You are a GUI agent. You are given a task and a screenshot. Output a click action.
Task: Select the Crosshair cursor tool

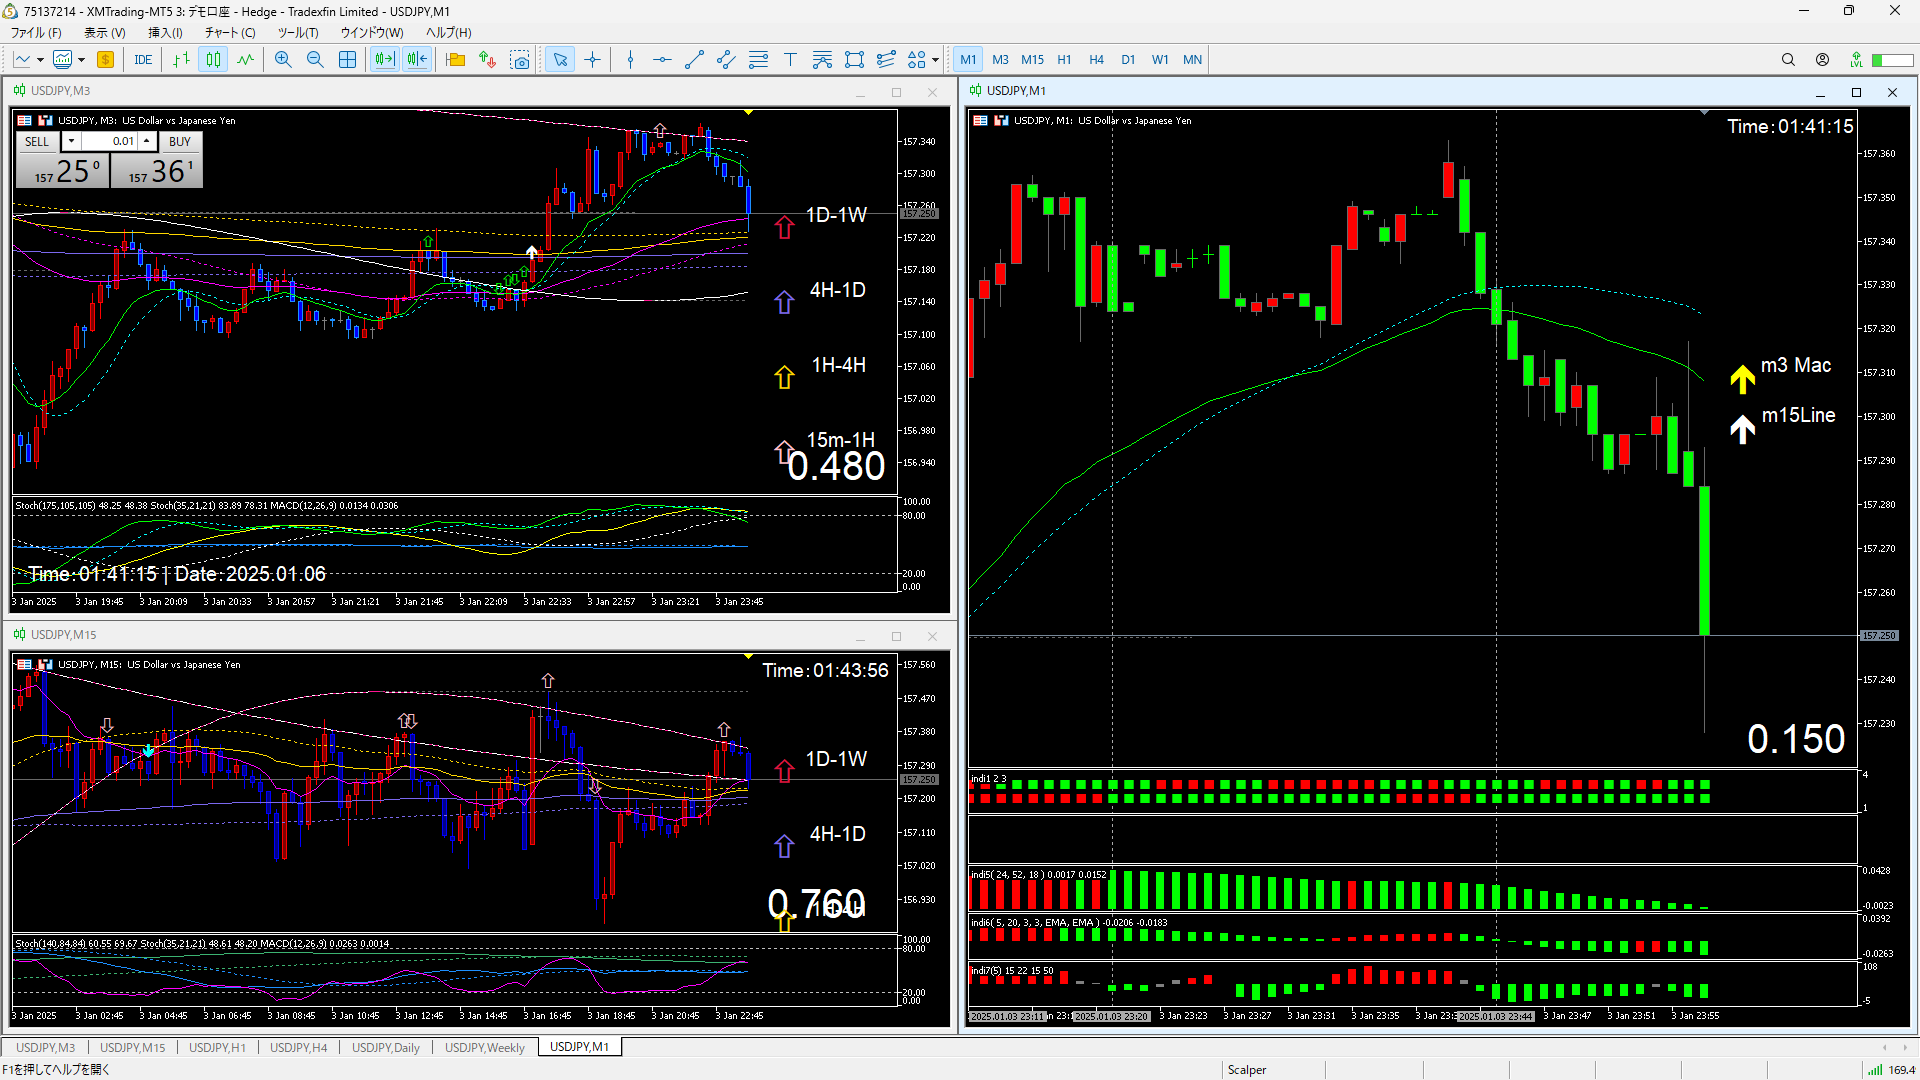point(592,60)
